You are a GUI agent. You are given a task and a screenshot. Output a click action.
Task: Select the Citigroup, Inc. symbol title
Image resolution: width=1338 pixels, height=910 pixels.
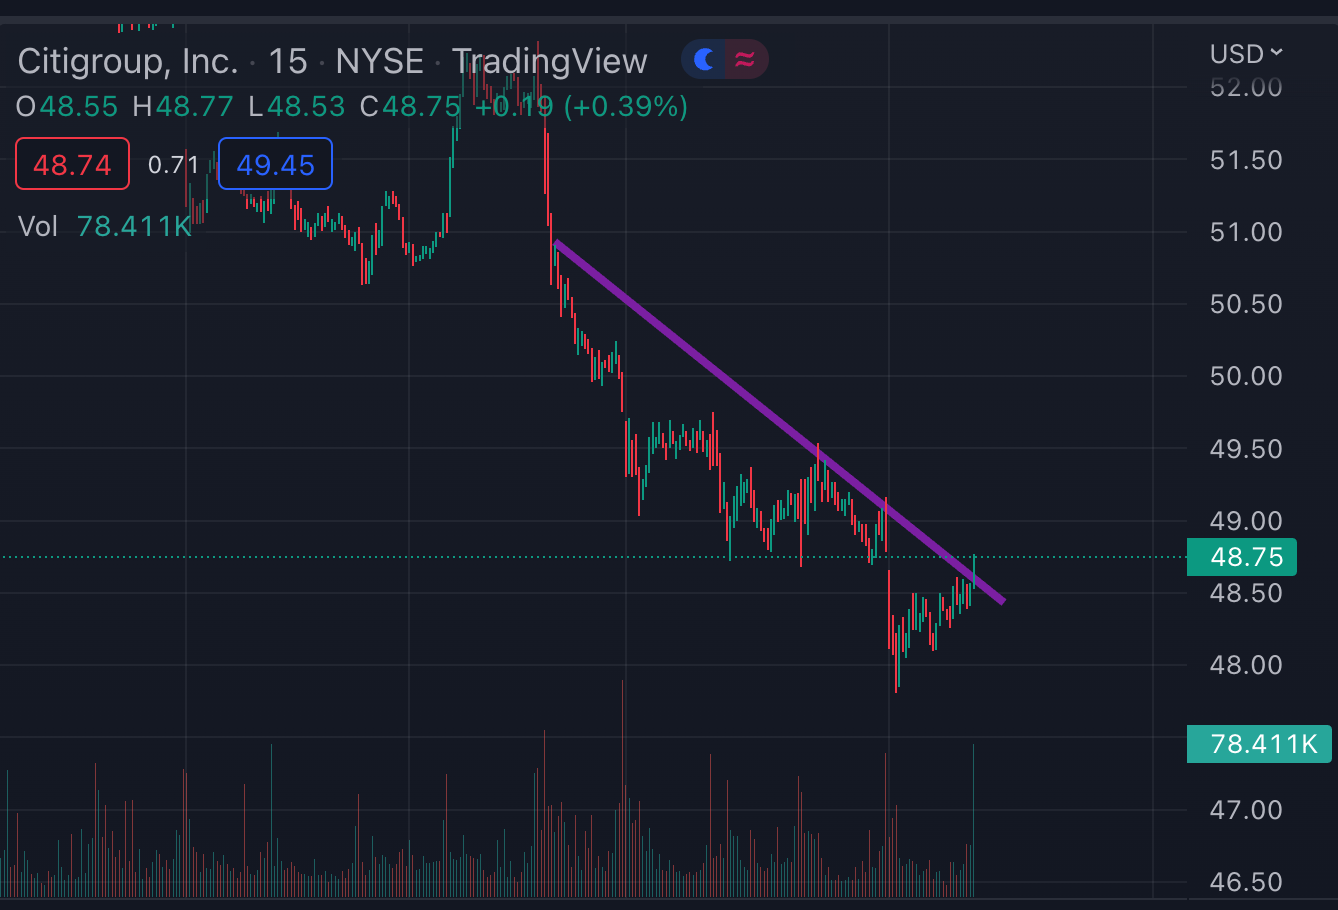coord(128,62)
